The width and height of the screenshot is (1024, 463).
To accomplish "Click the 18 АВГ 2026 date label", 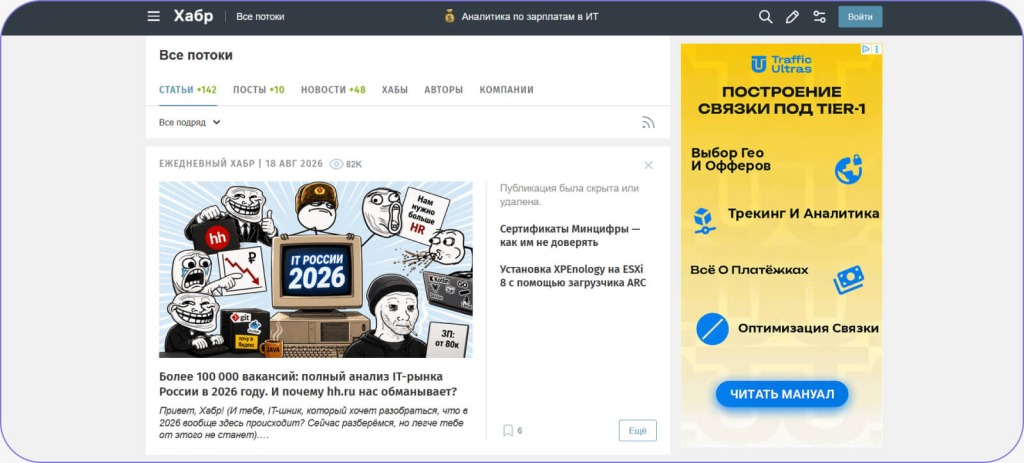I will click(294, 164).
